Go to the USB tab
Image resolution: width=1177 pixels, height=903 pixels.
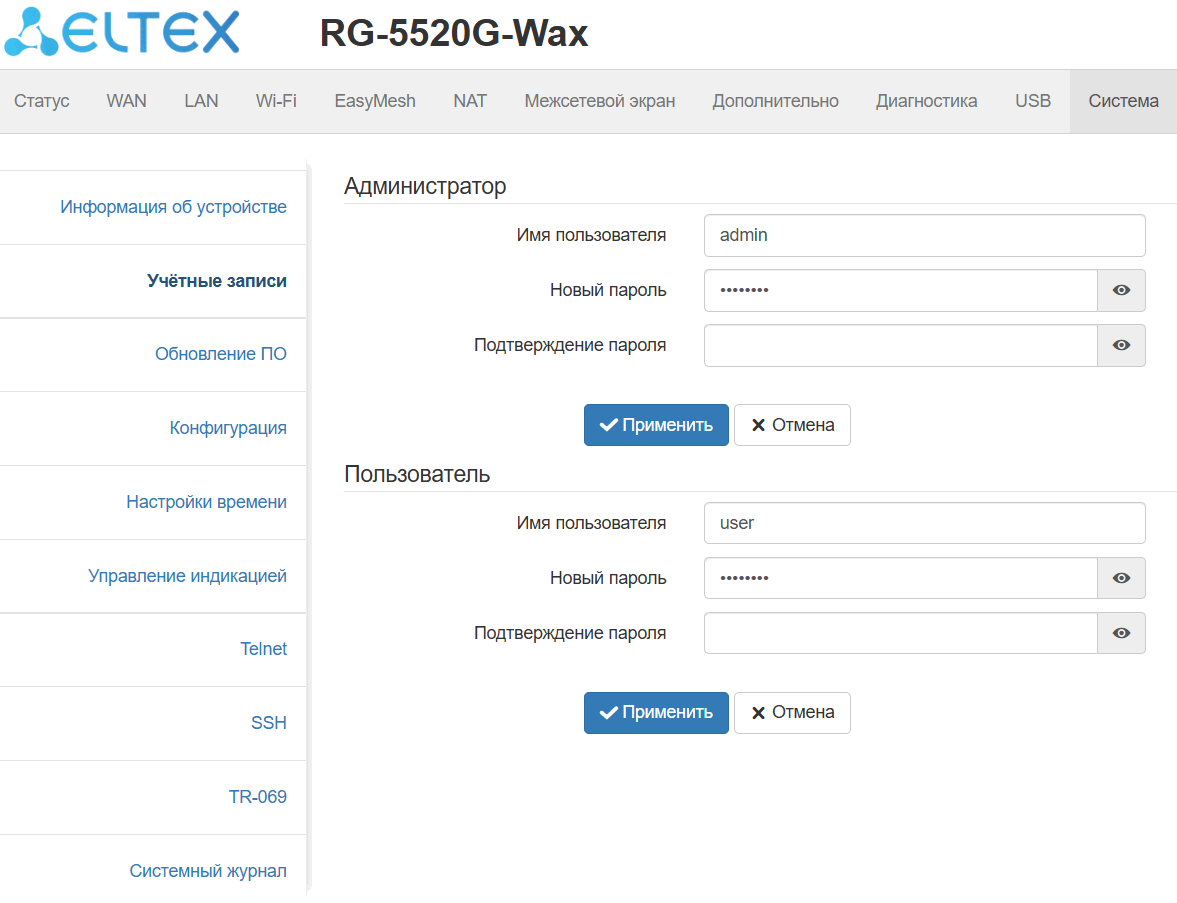point(1033,101)
